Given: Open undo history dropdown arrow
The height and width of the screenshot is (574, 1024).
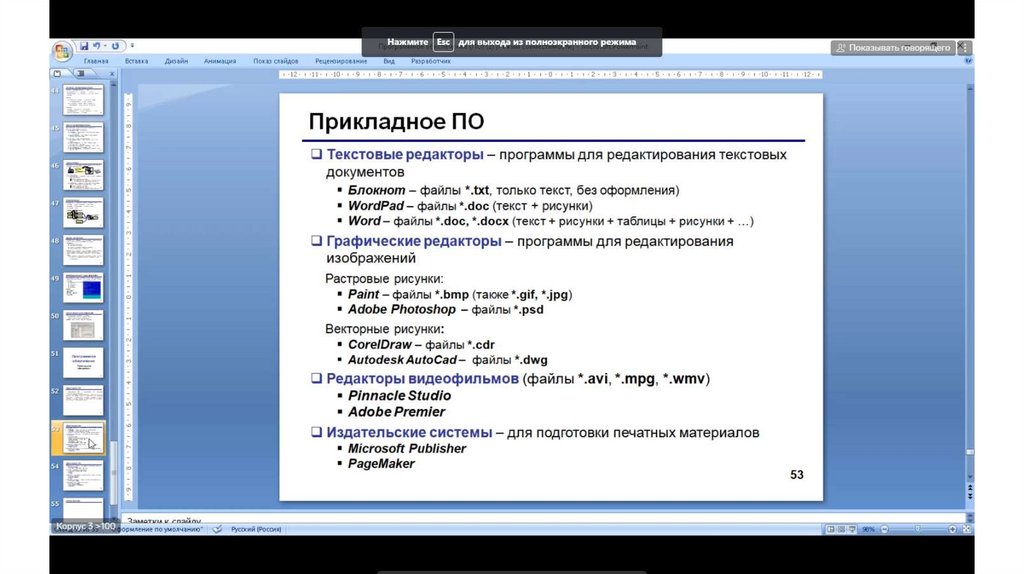Looking at the screenshot, I should [105, 46].
